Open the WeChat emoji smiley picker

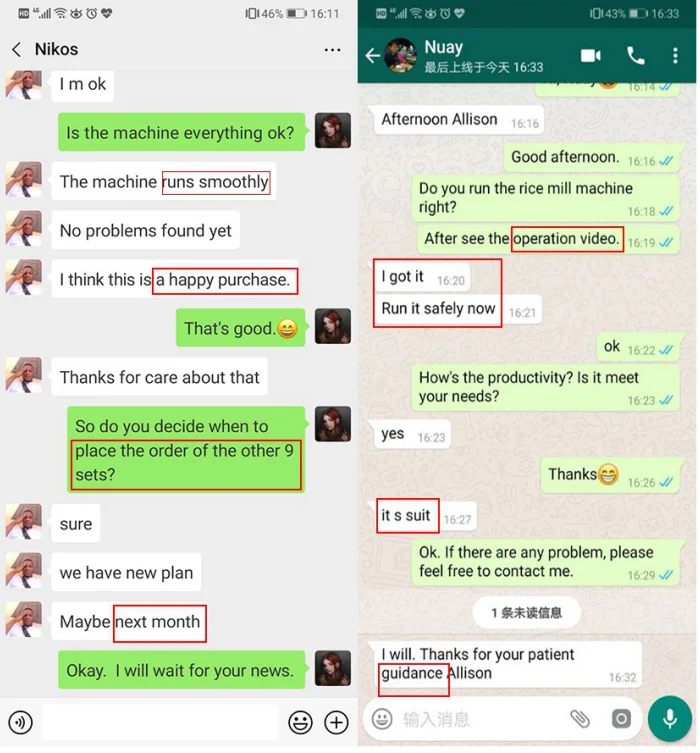coord(301,722)
